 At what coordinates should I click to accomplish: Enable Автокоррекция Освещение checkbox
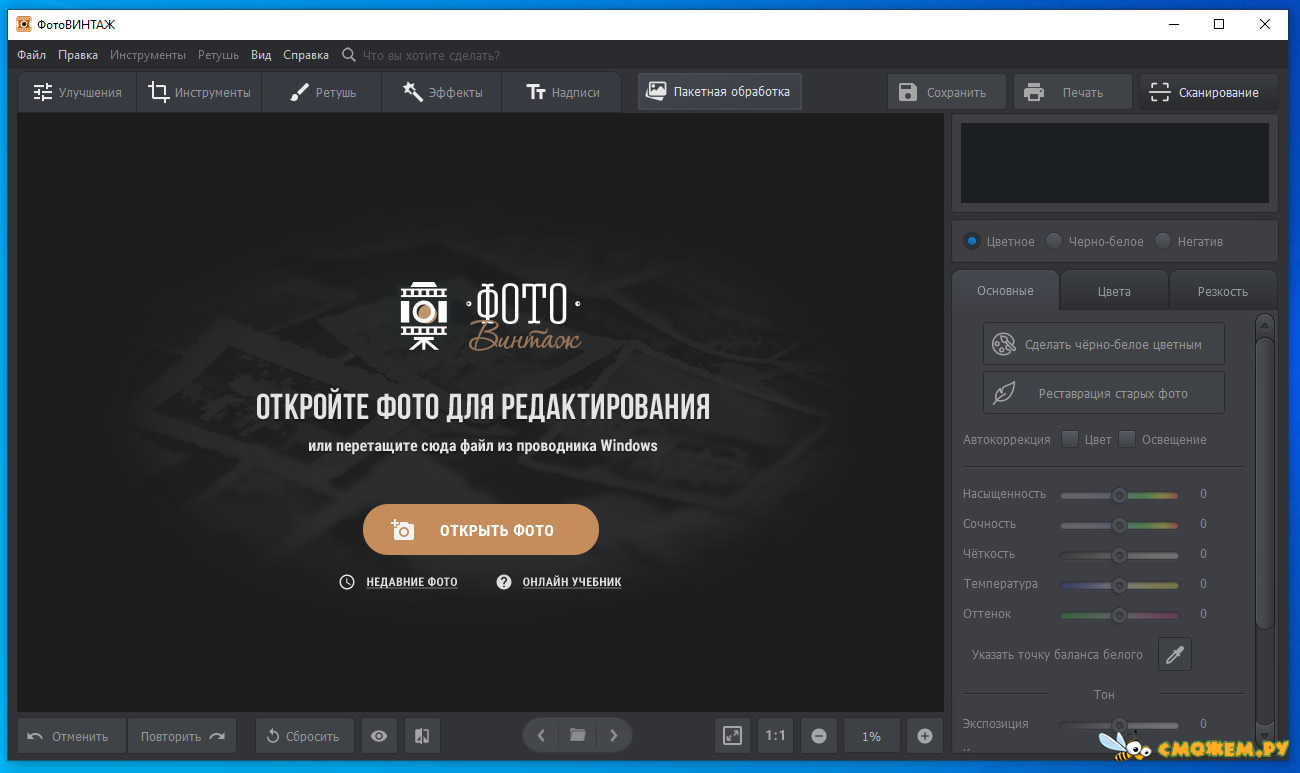coord(1127,439)
